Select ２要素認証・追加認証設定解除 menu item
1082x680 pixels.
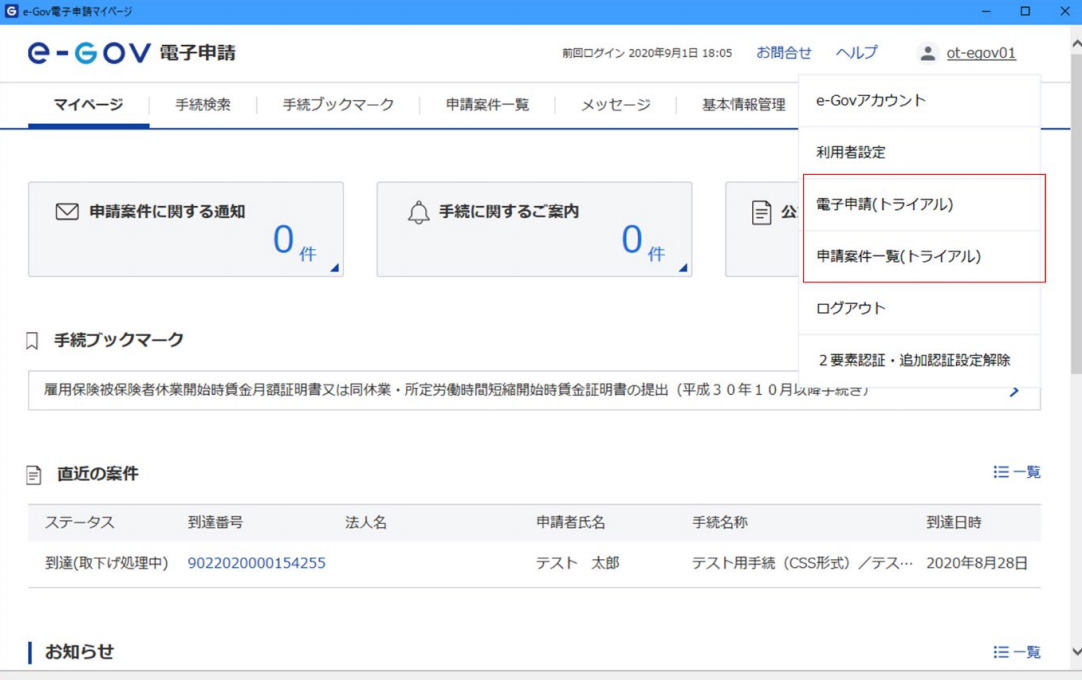(x=919, y=360)
